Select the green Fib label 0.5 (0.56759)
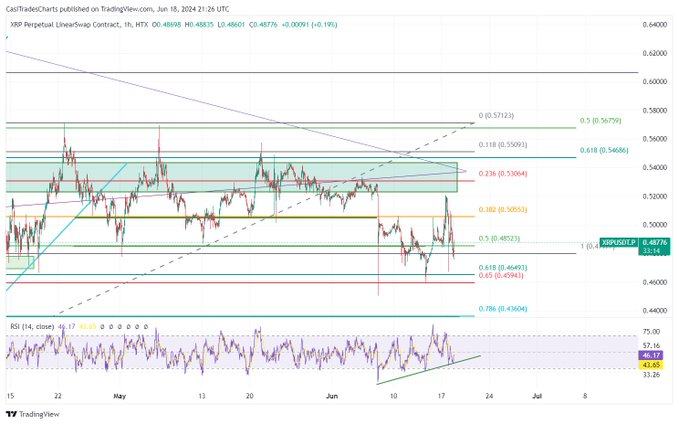The image size is (679, 424). [x=600, y=120]
